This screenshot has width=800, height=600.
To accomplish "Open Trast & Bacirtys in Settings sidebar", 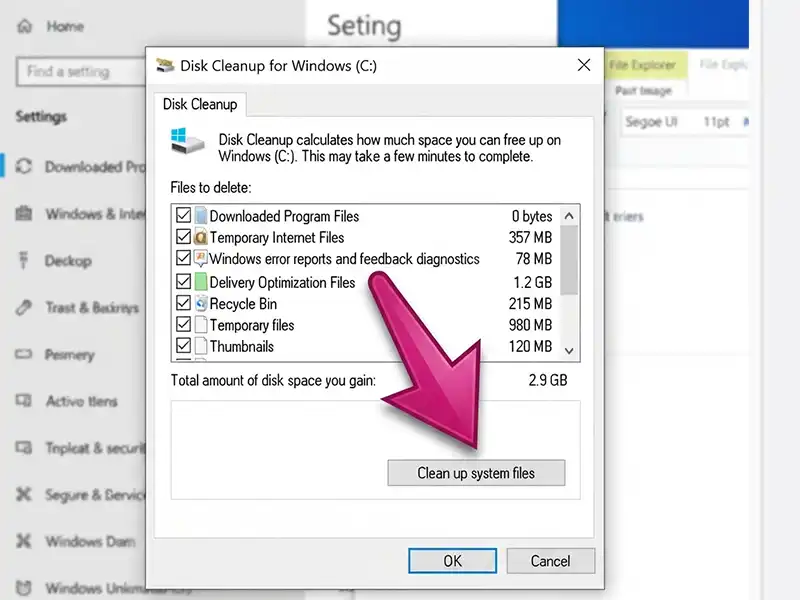I will point(92,308).
